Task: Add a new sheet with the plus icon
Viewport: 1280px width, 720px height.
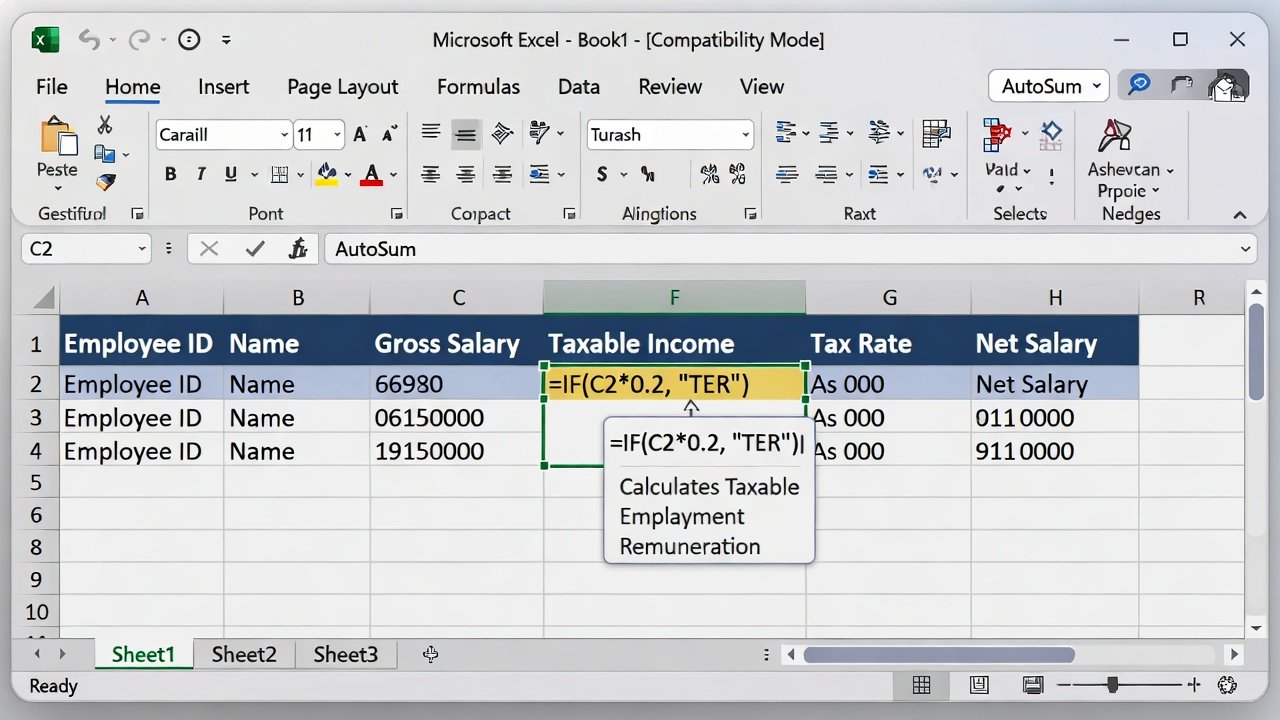Action: 430,654
